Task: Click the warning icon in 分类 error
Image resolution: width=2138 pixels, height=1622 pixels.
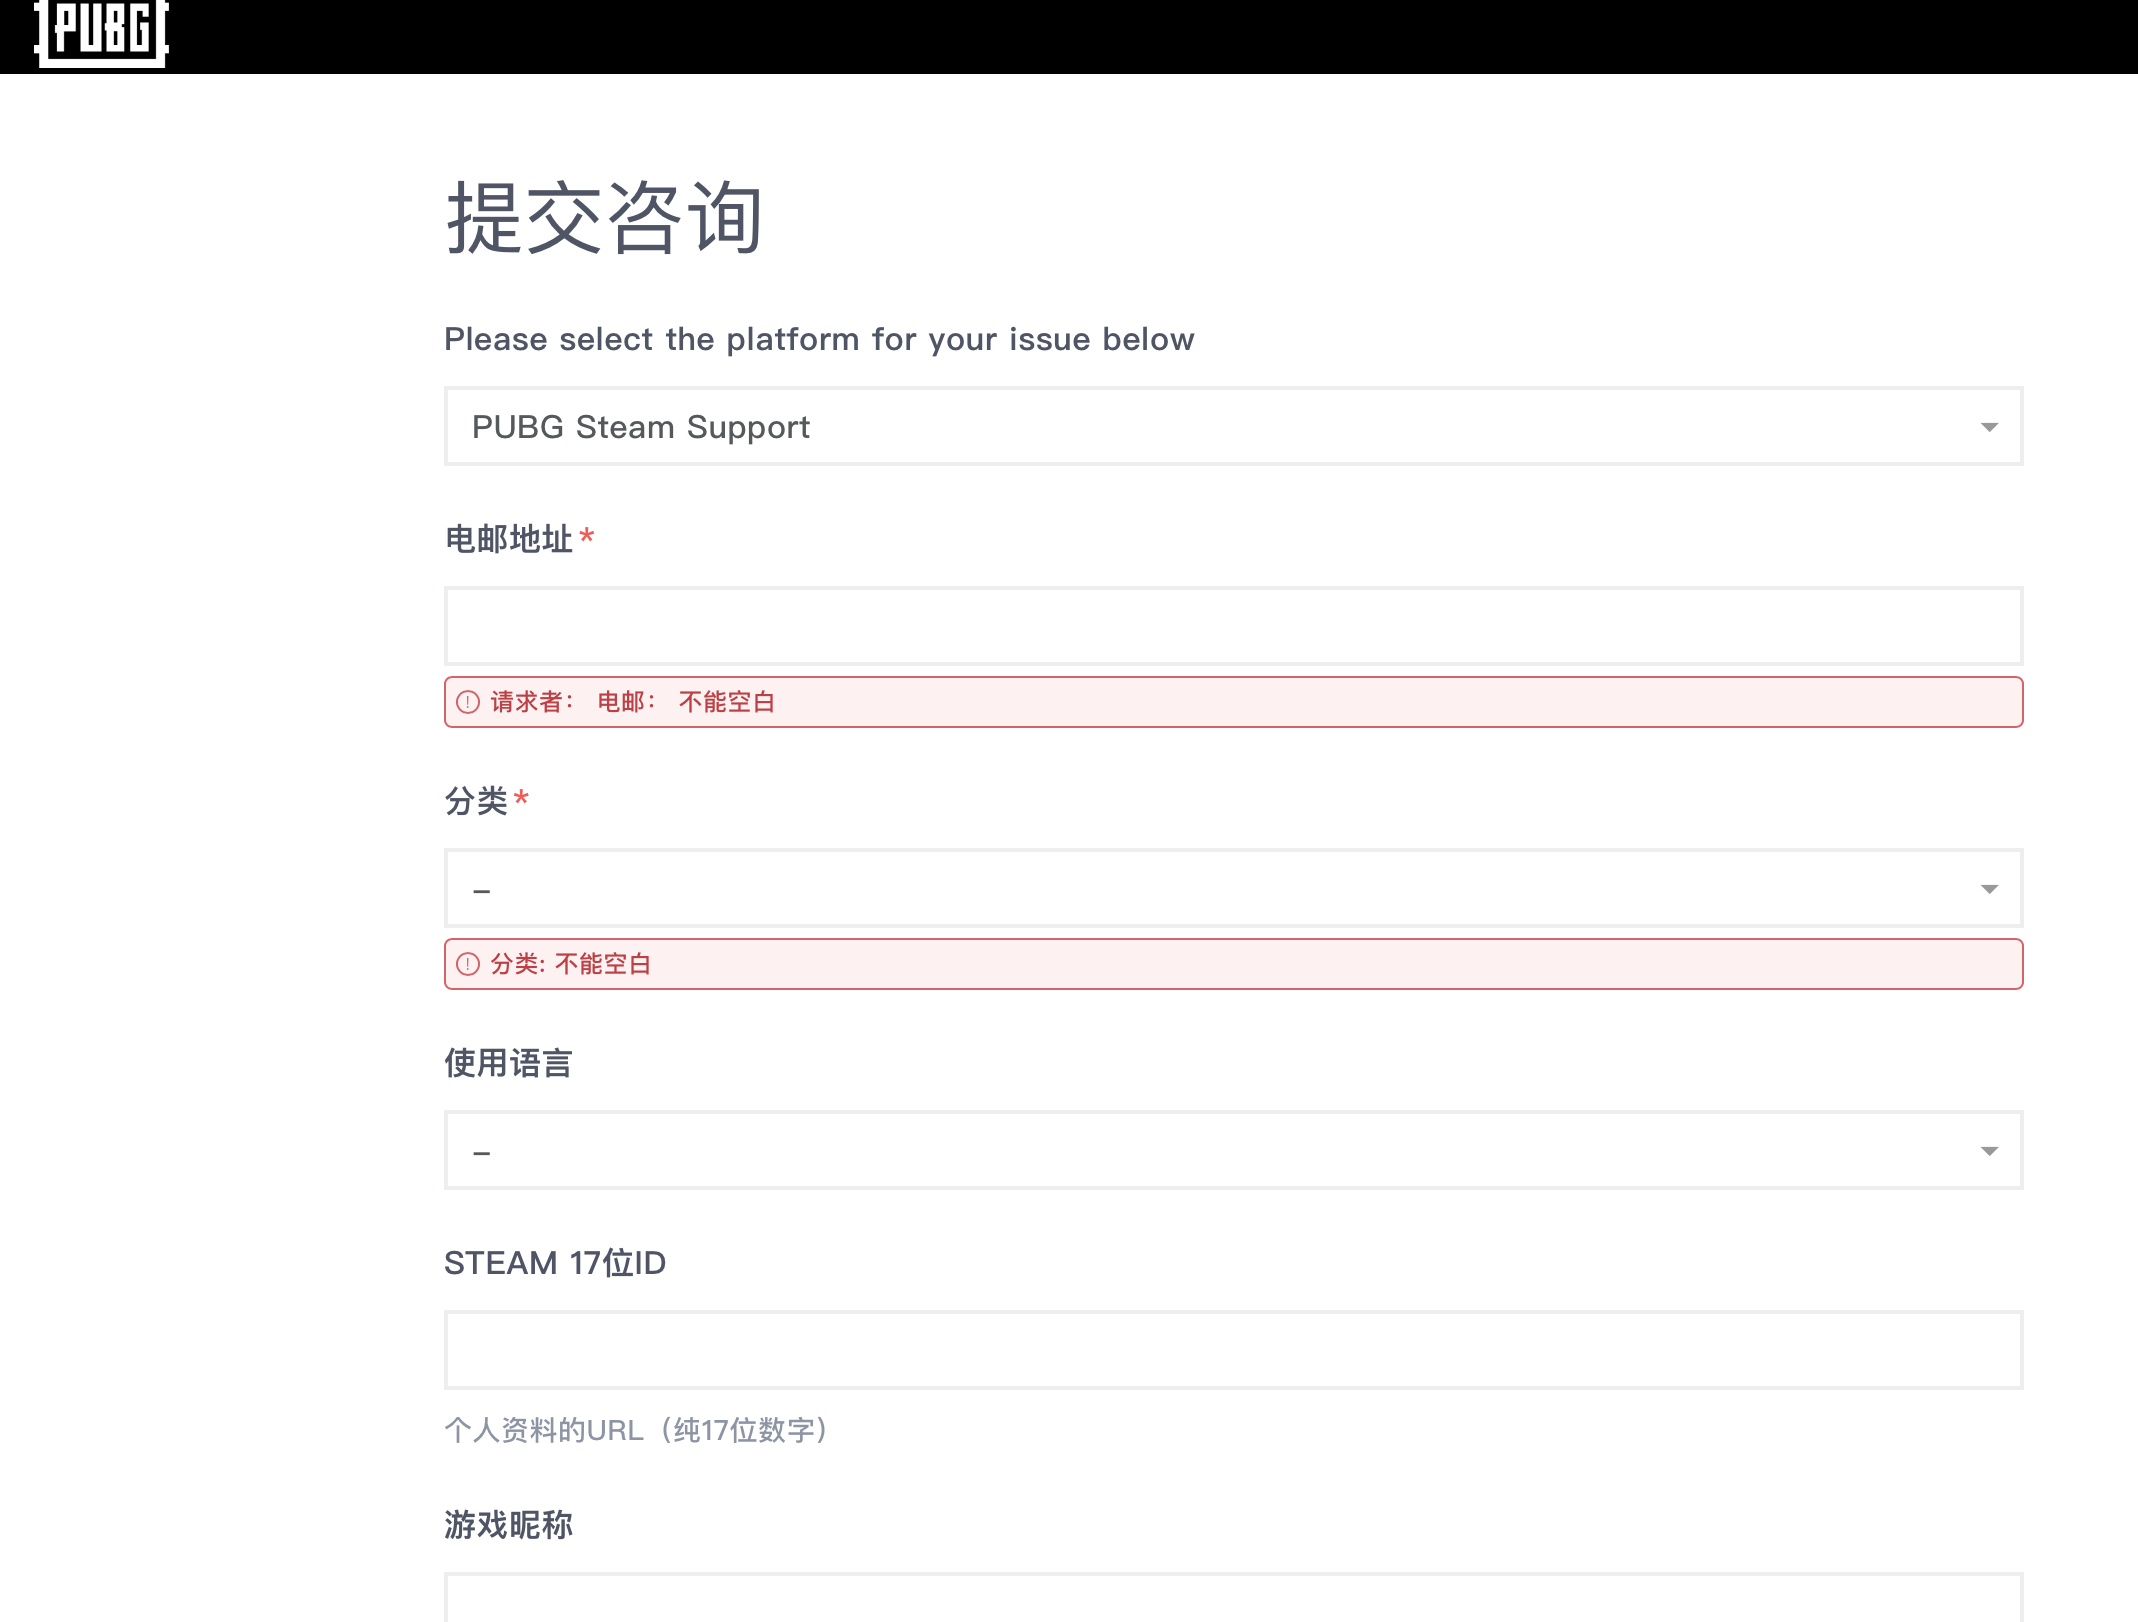Action: (x=468, y=964)
